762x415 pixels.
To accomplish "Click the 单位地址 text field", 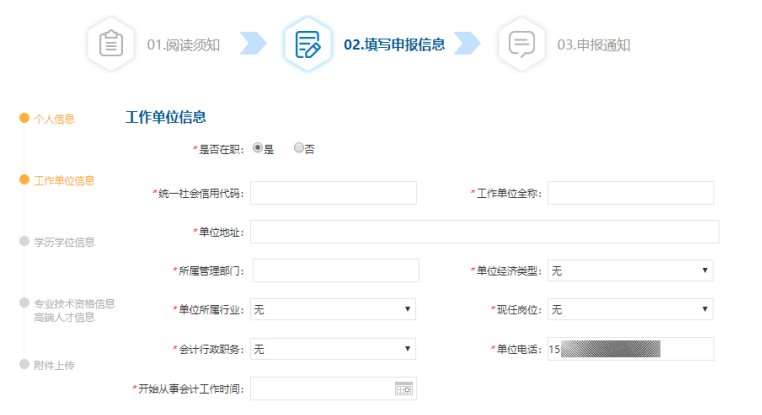I will (x=484, y=232).
